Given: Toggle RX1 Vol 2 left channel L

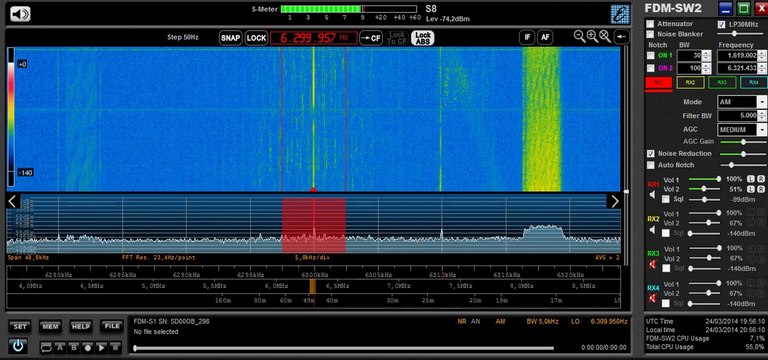Looking at the screenshot, I should tap(752, 189).
